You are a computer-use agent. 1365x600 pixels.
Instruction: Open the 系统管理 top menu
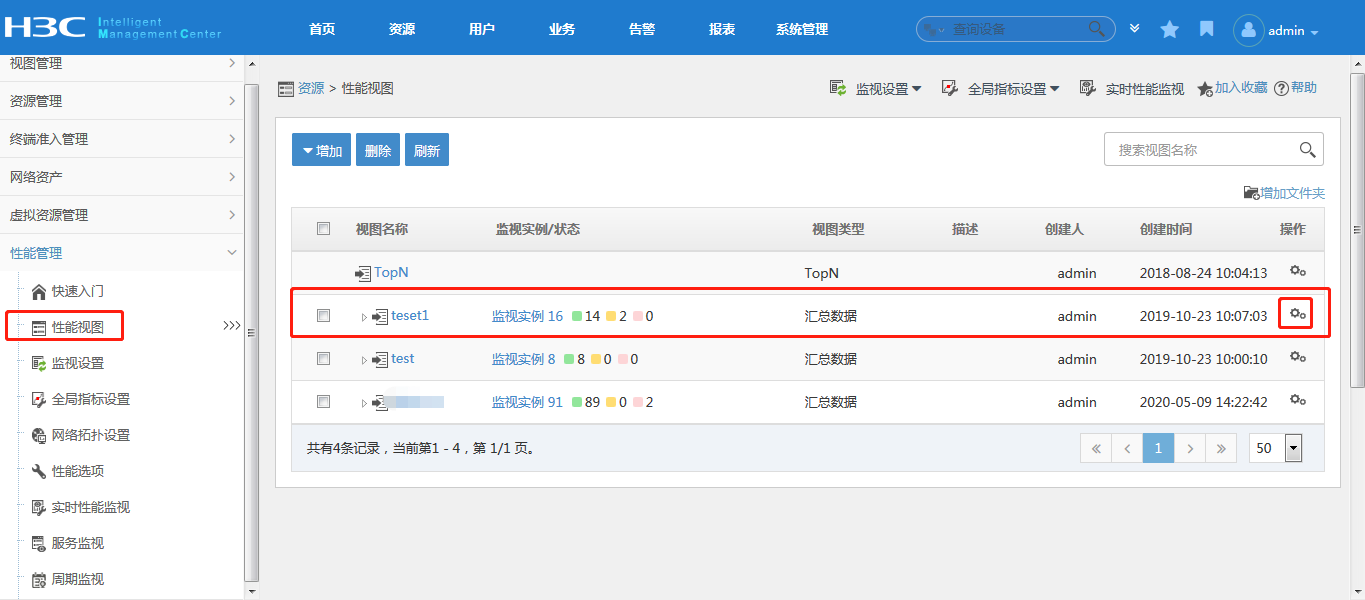click(x=802, y=30)
